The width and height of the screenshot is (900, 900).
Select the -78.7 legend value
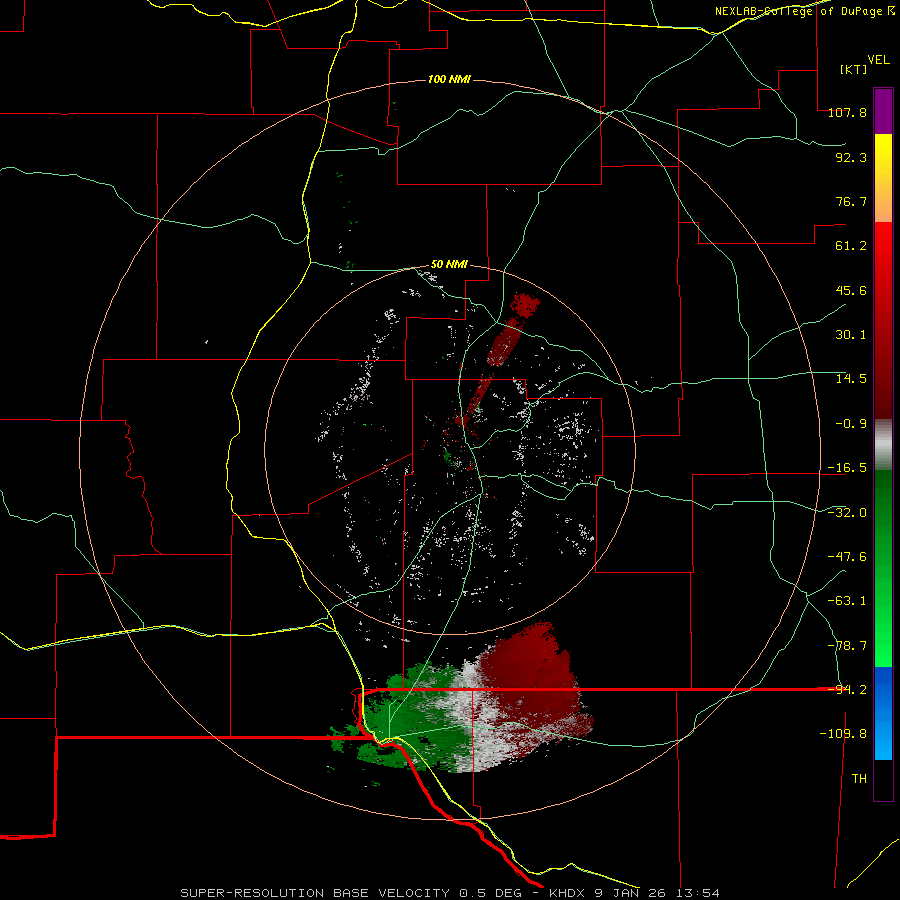[x=847, y=646]
